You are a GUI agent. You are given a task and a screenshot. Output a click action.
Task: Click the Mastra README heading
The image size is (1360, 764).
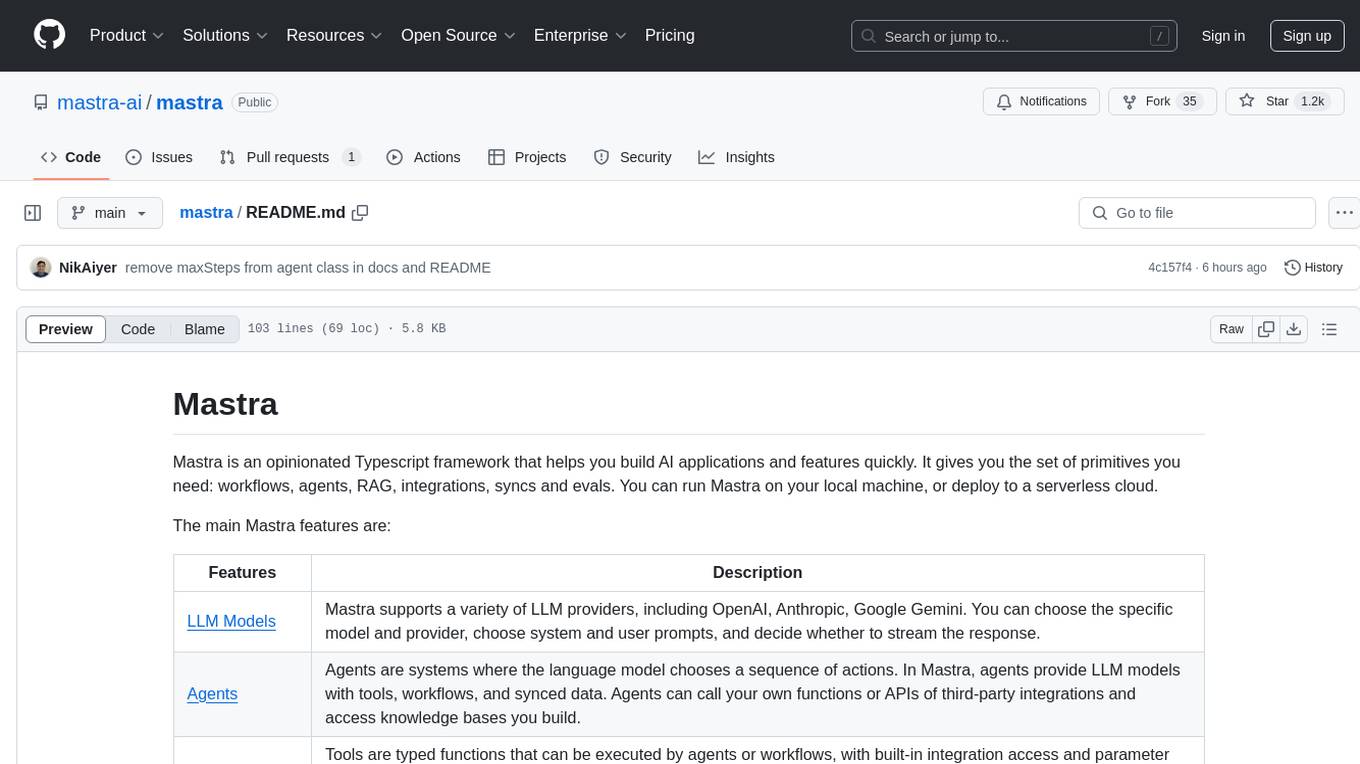coord(225,404)
